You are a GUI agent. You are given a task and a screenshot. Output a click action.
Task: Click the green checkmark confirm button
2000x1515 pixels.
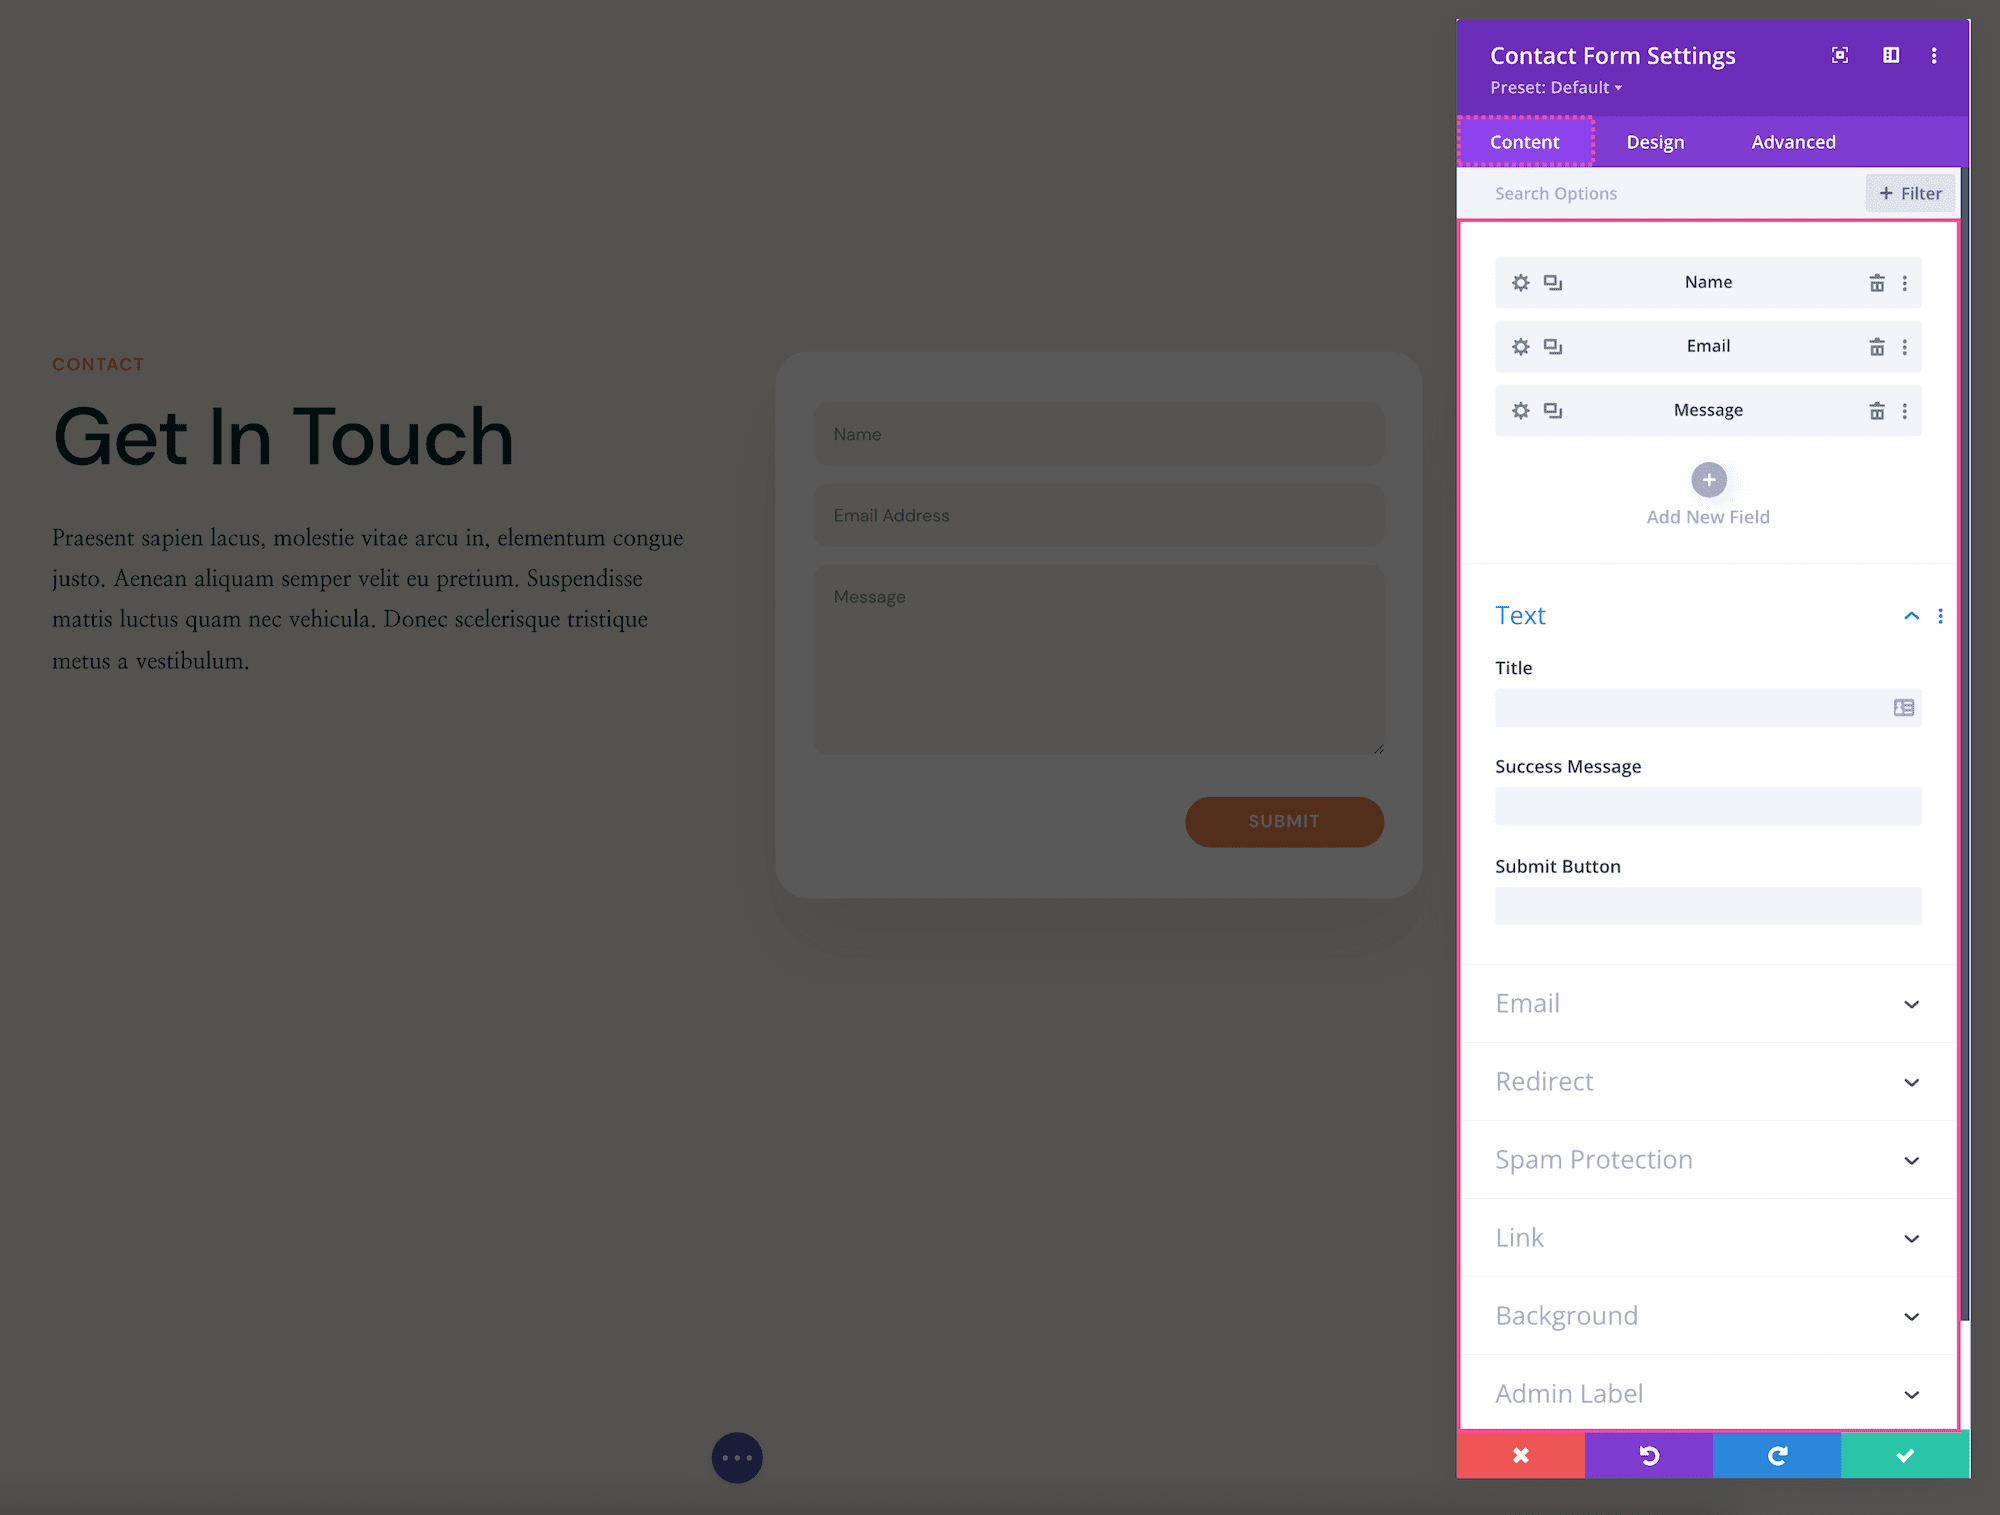click(x=1903, y=1455)
